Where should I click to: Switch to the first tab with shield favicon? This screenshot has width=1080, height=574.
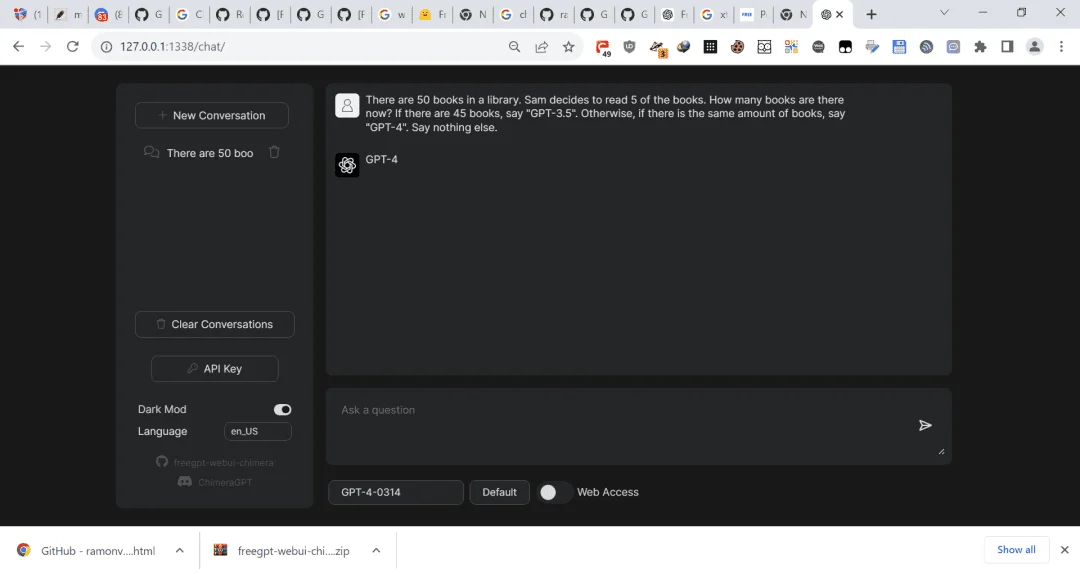pyautogui.click(x=26, y=14)
